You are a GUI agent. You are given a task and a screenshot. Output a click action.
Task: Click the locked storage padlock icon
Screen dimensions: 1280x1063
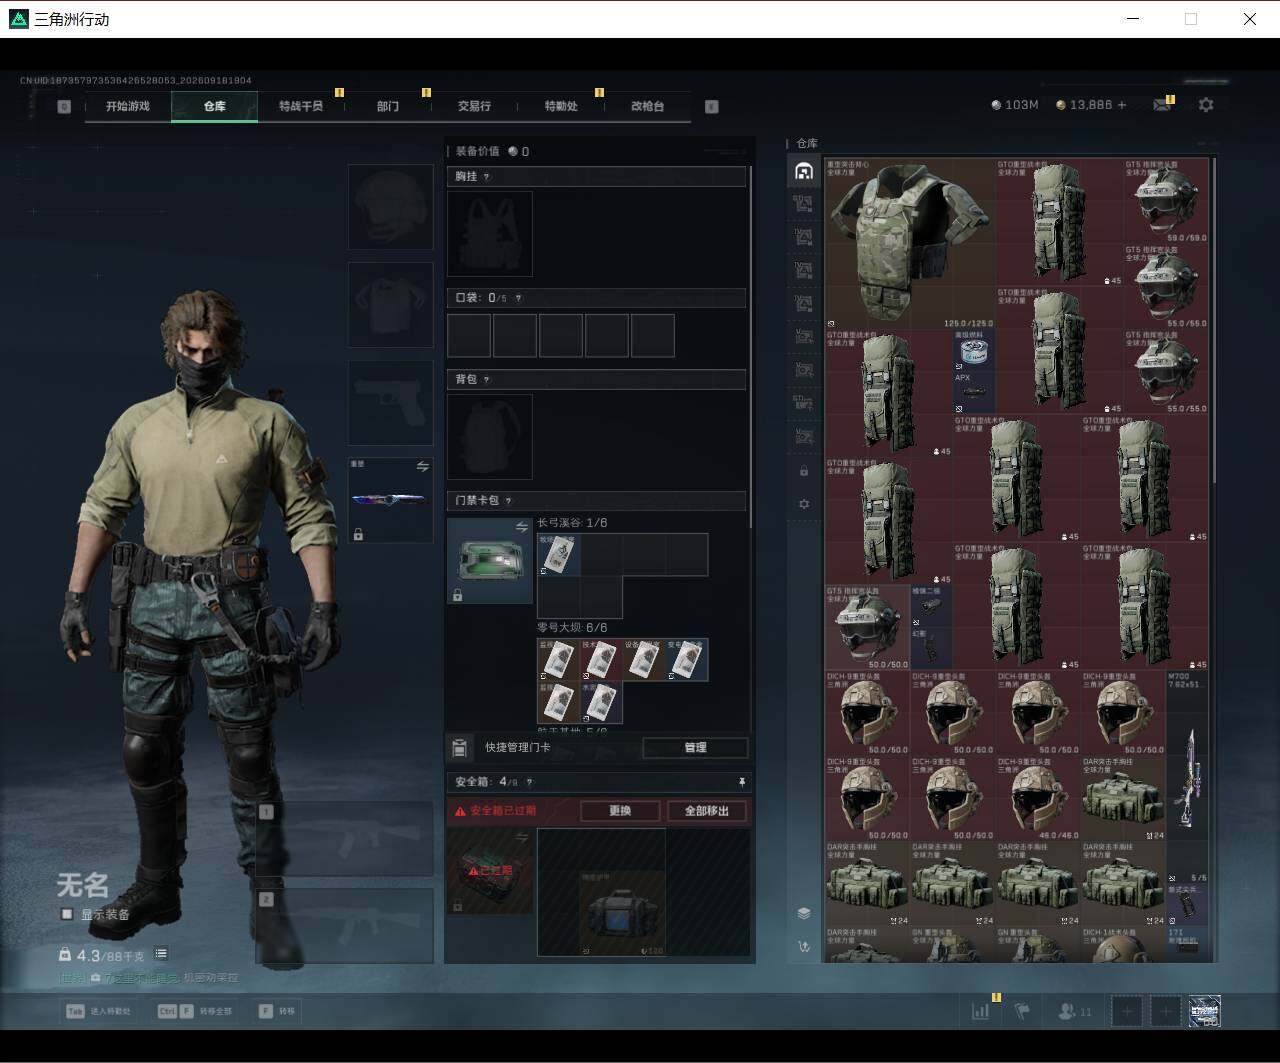point(803,471)
